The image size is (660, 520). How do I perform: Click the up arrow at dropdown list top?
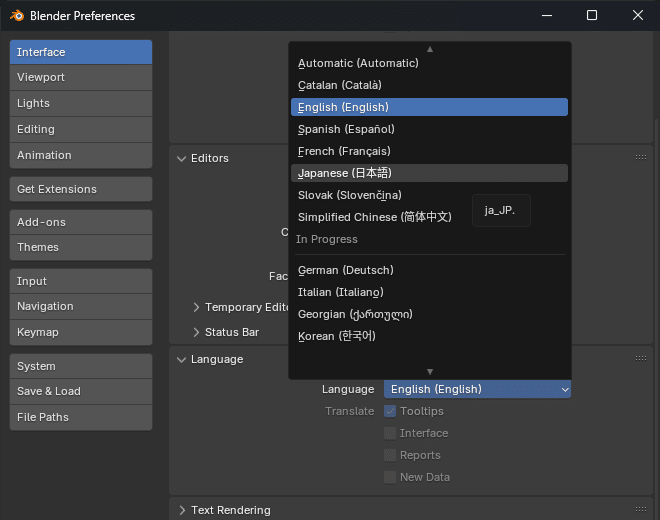(430, 49)
